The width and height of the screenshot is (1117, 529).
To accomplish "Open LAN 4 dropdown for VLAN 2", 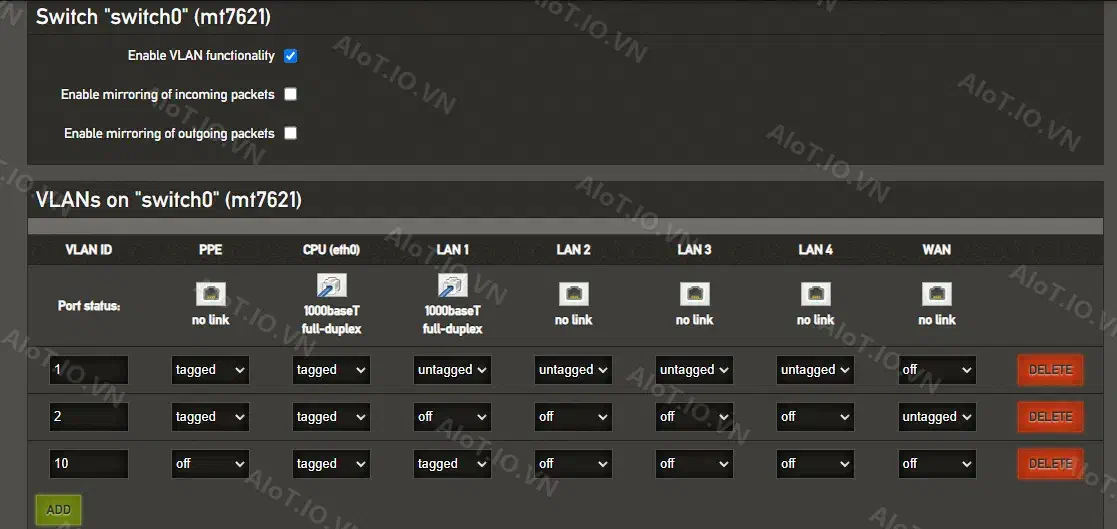I will pos(816,417).
